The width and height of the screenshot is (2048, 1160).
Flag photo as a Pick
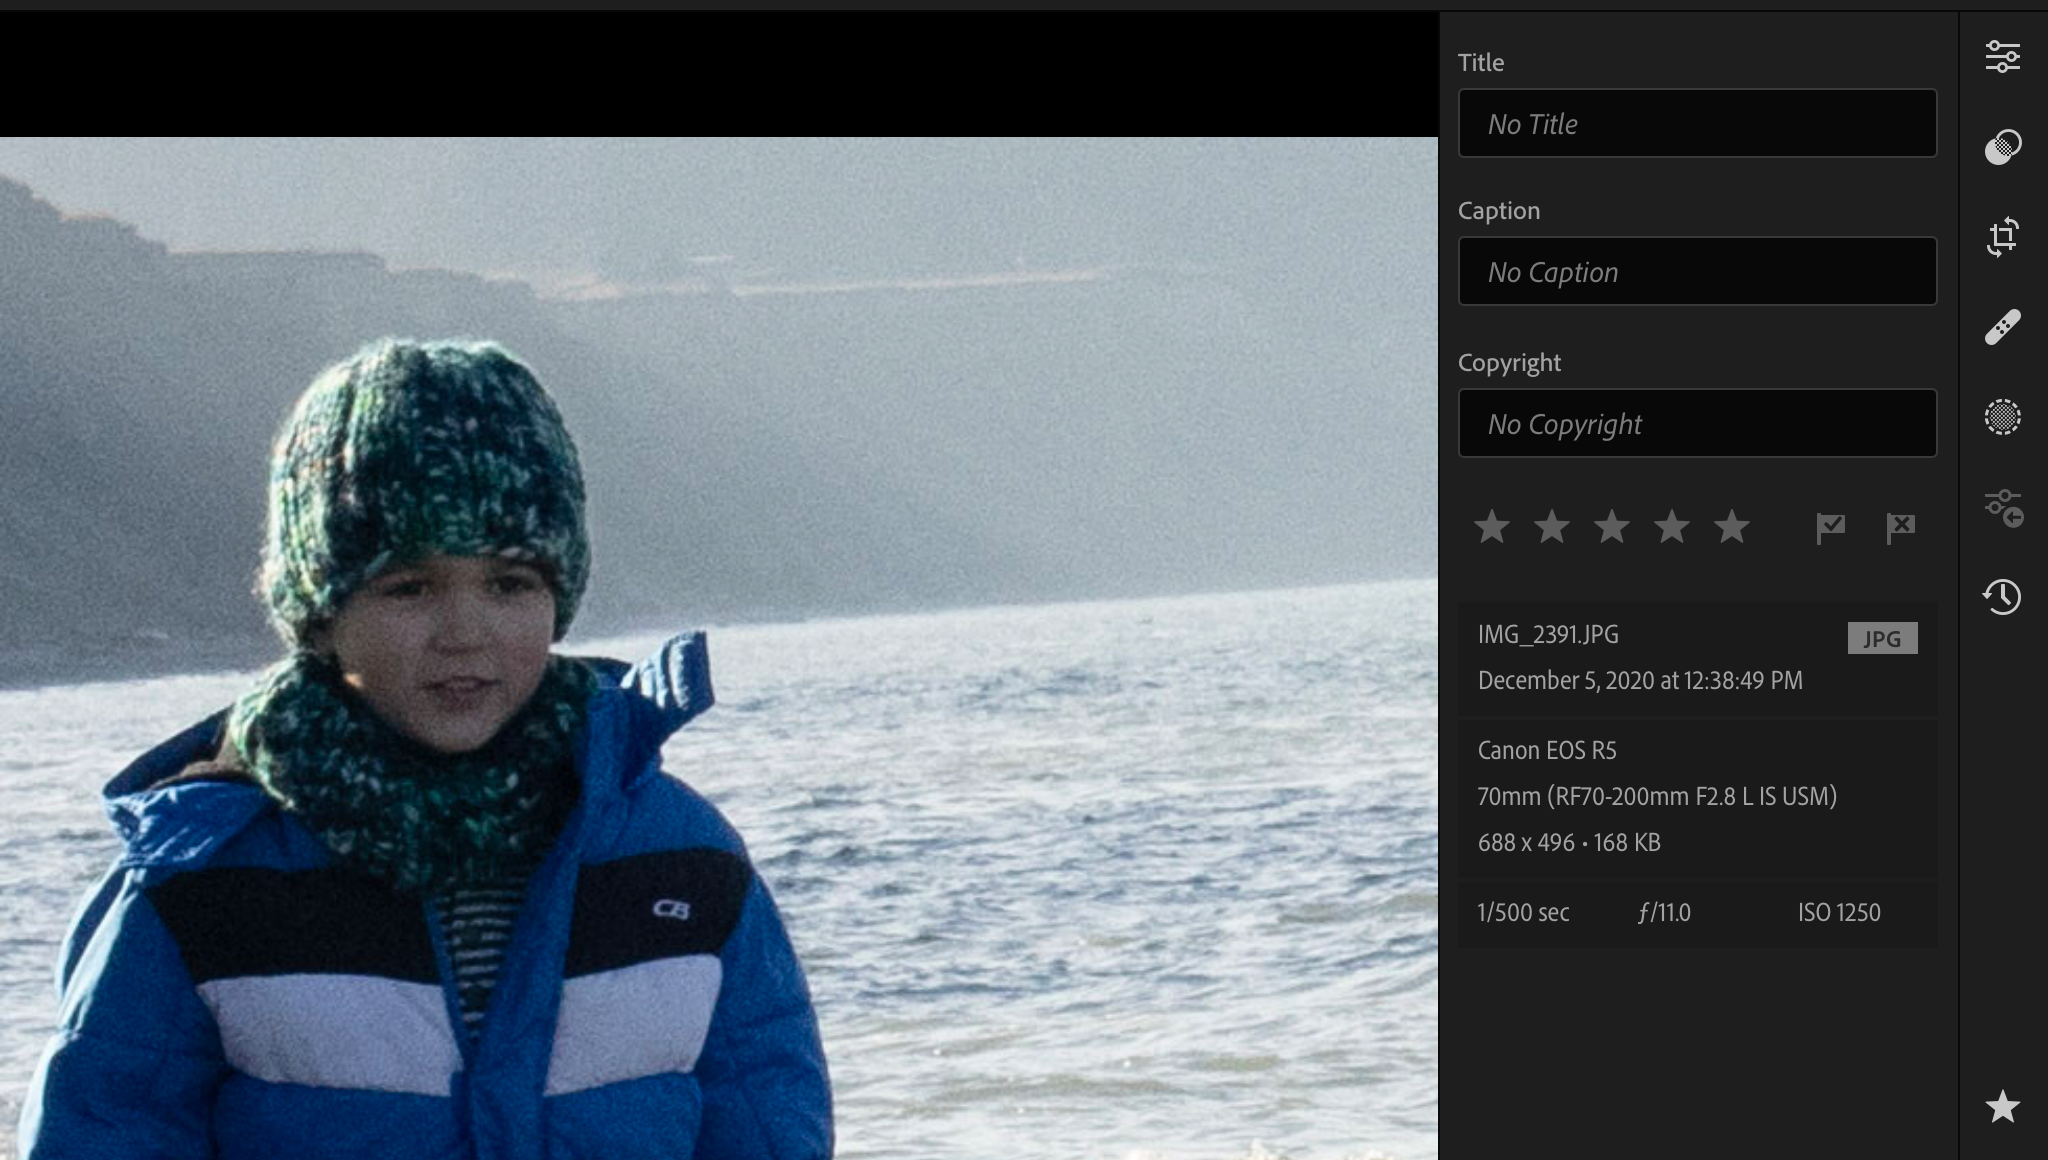tap(1830, 527)
